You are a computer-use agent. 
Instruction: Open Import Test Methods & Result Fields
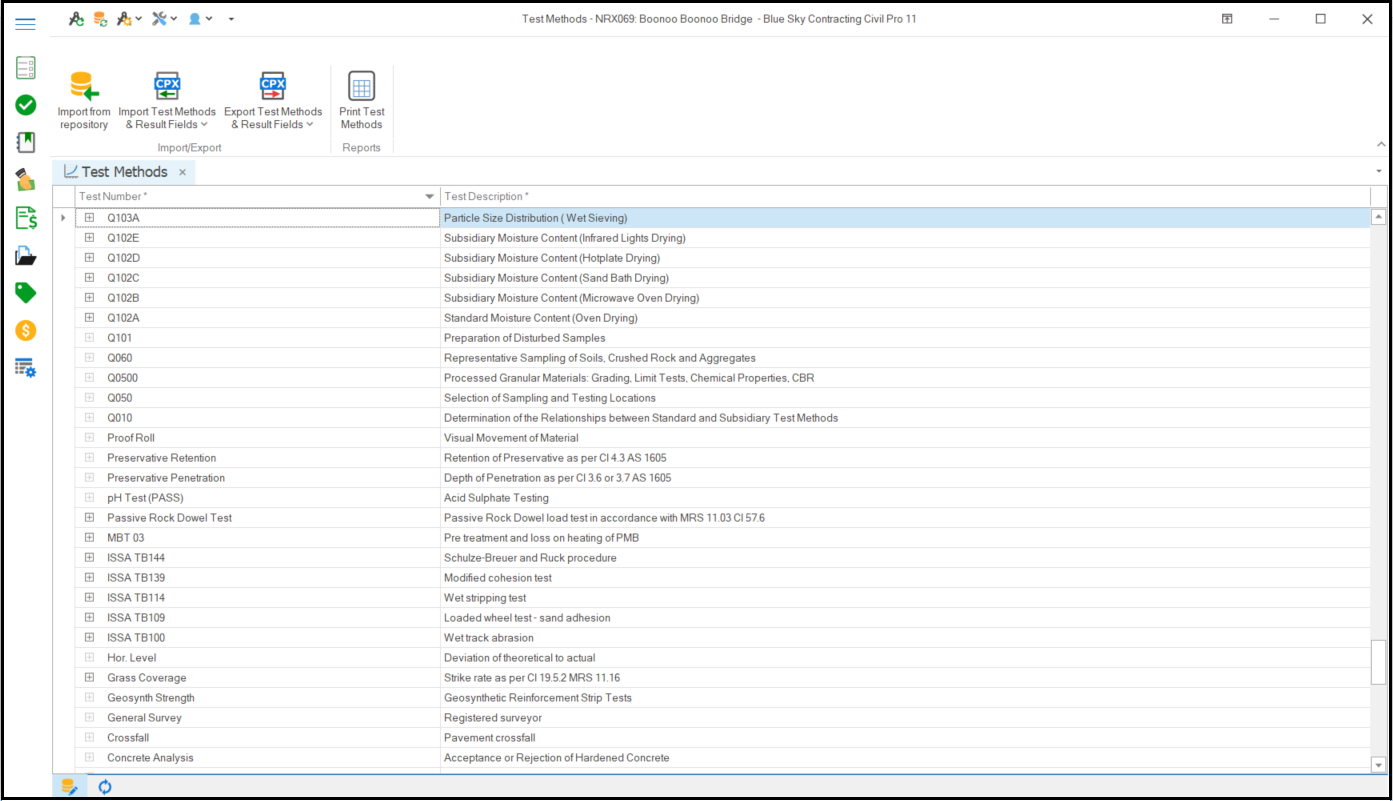tap(166, 87)
